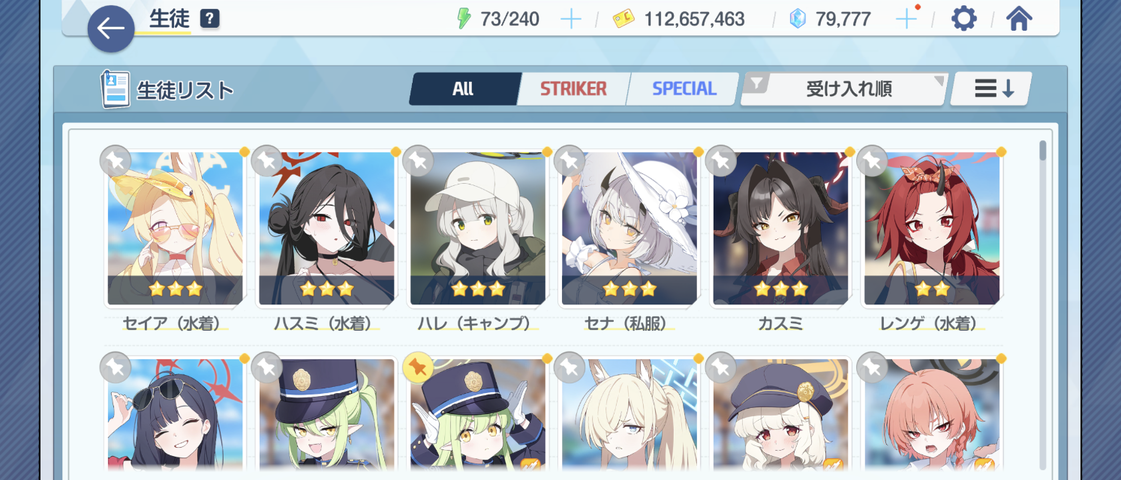Viewport: 1121px width, 480px height.
Task: Toggle pin on カスミ card
Action: point(721,161)
